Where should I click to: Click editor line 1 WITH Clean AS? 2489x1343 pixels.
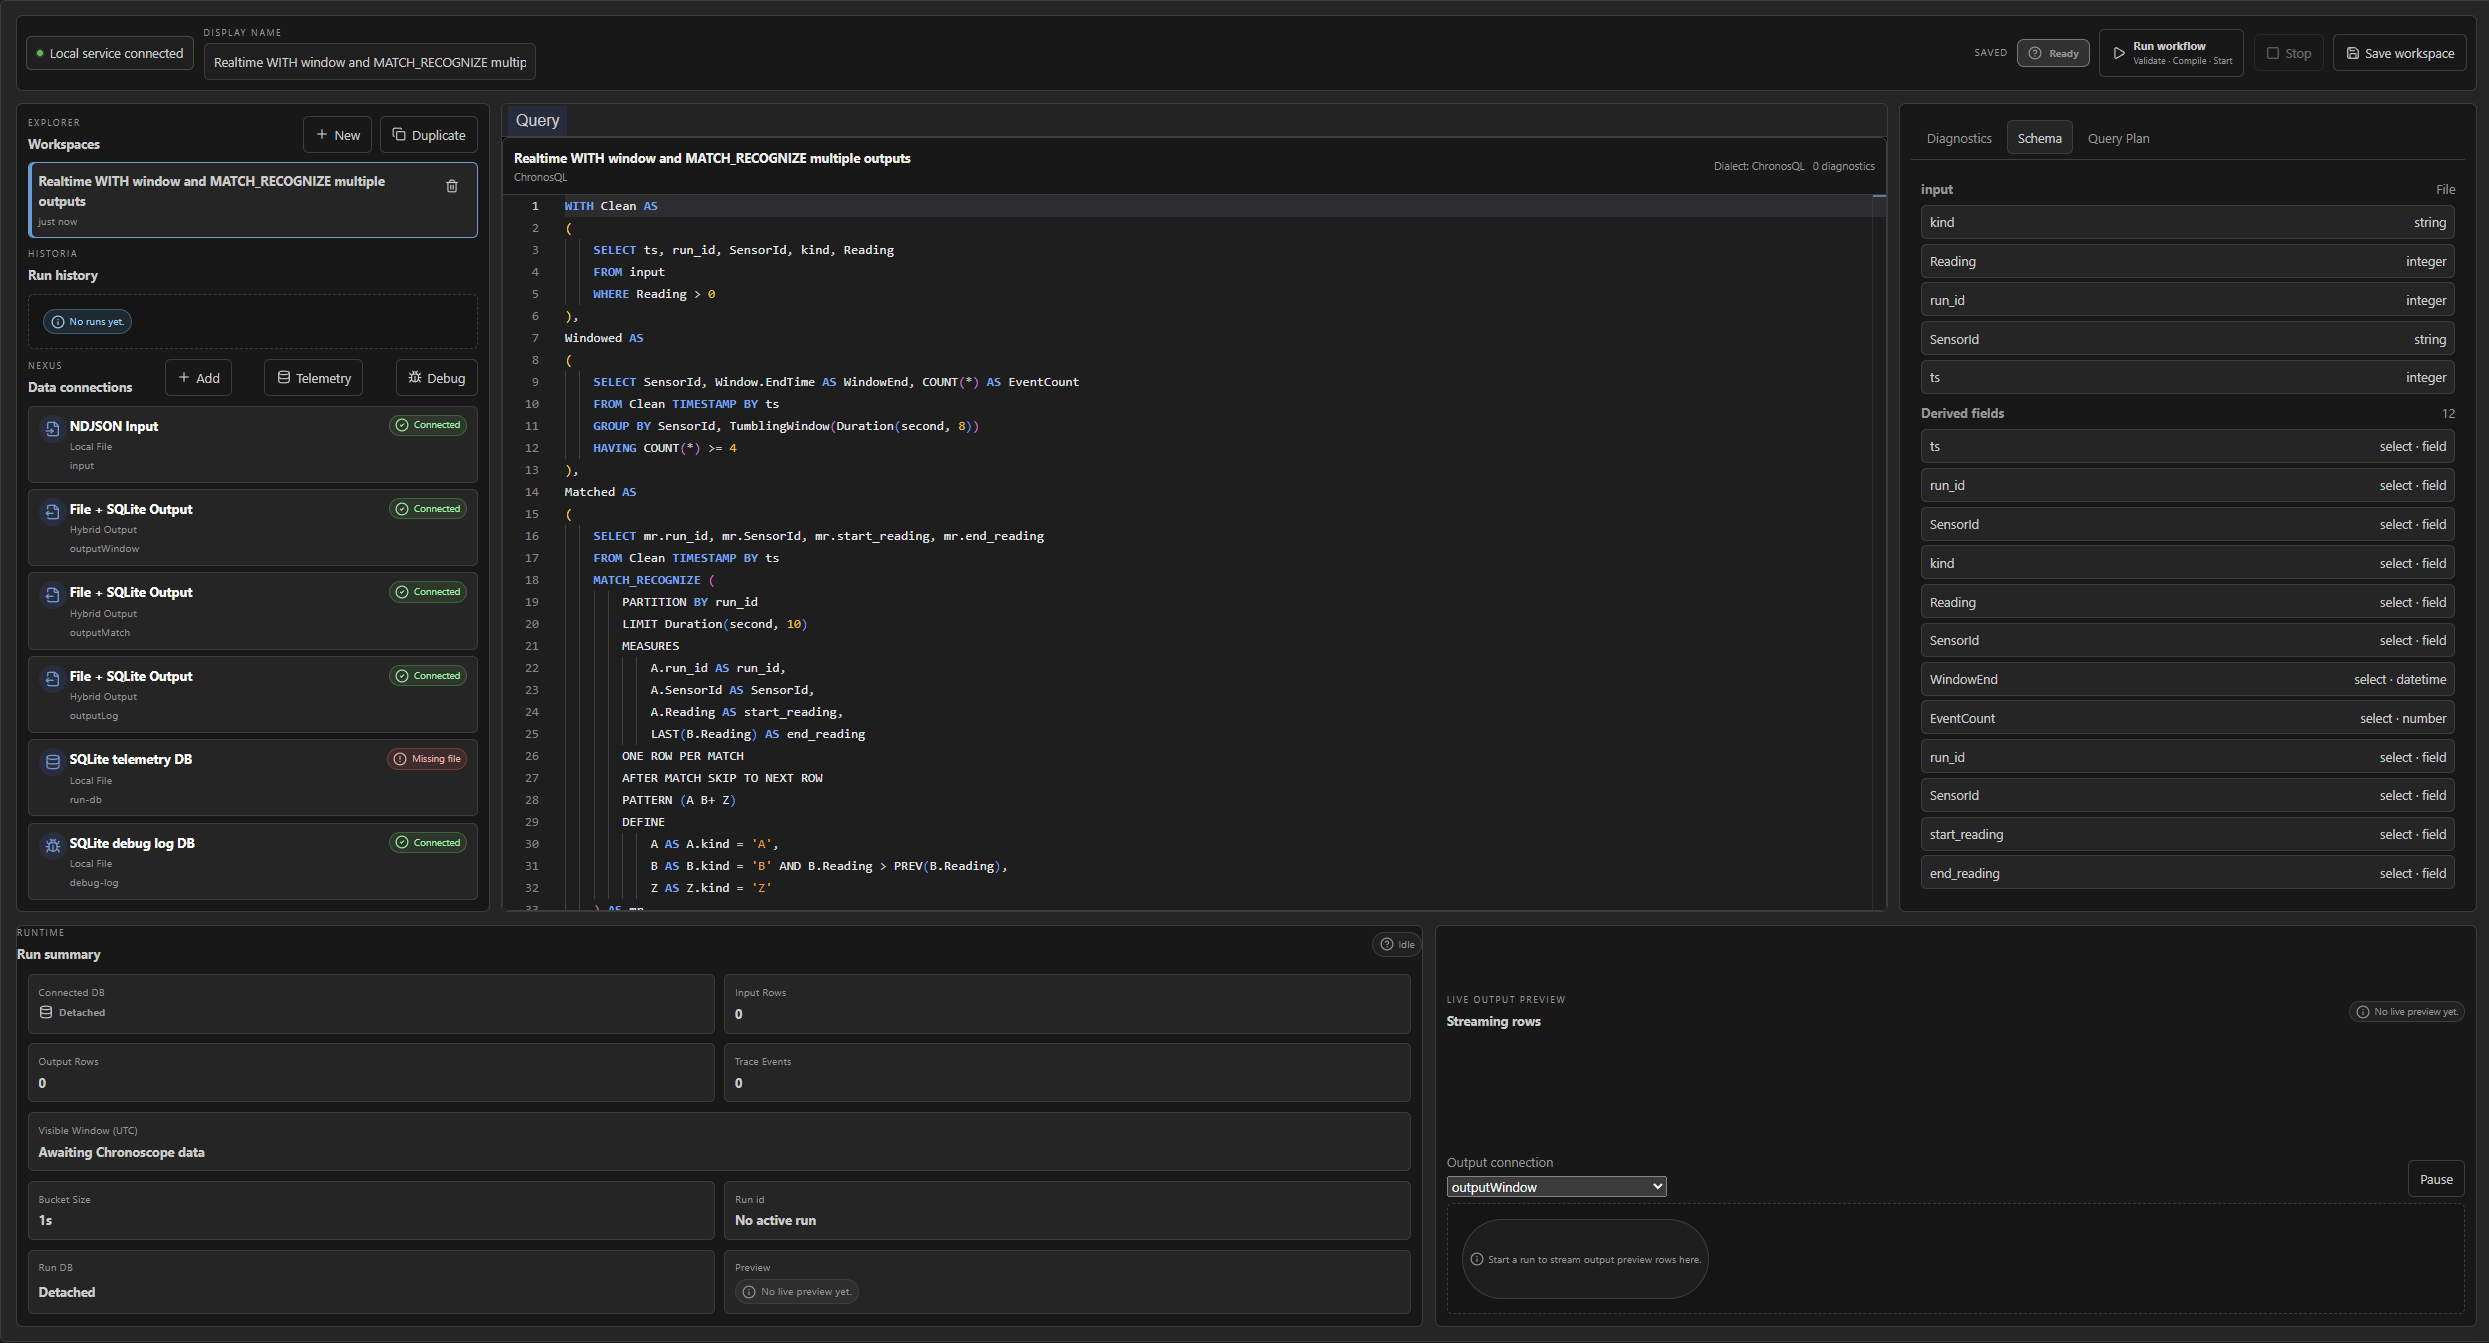[611, 206]
